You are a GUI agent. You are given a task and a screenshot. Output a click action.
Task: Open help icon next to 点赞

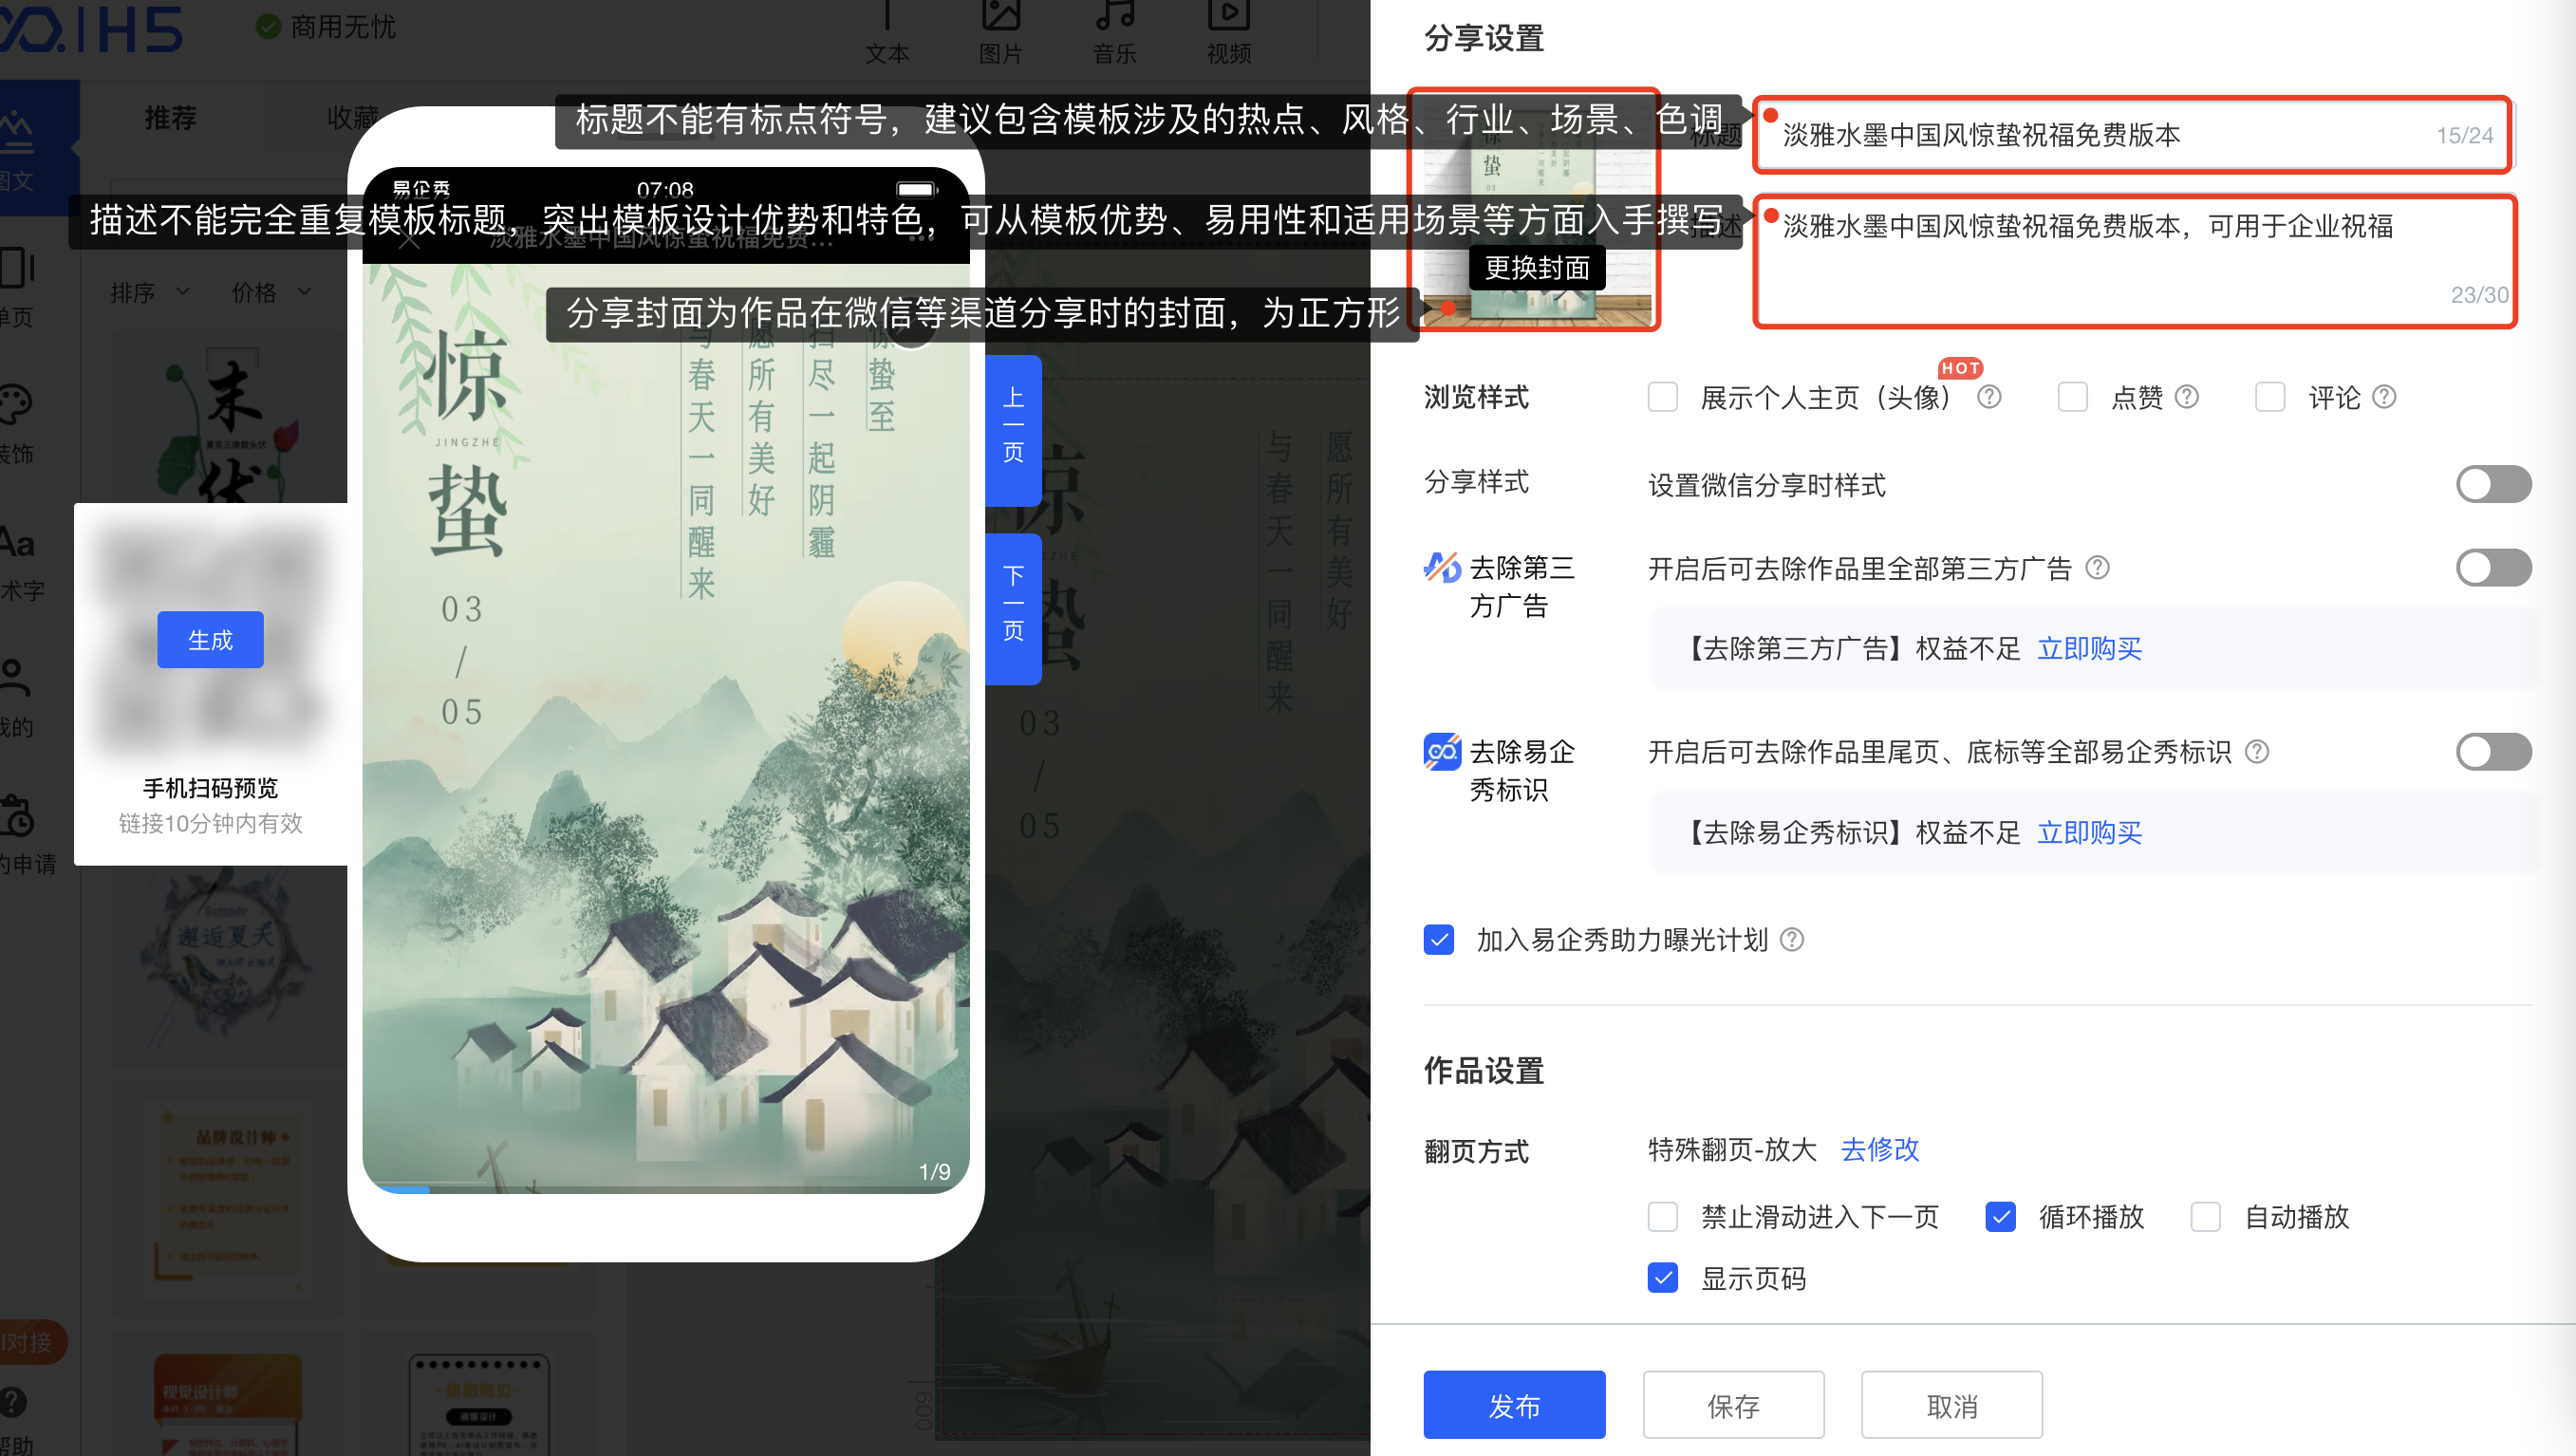2187,397
